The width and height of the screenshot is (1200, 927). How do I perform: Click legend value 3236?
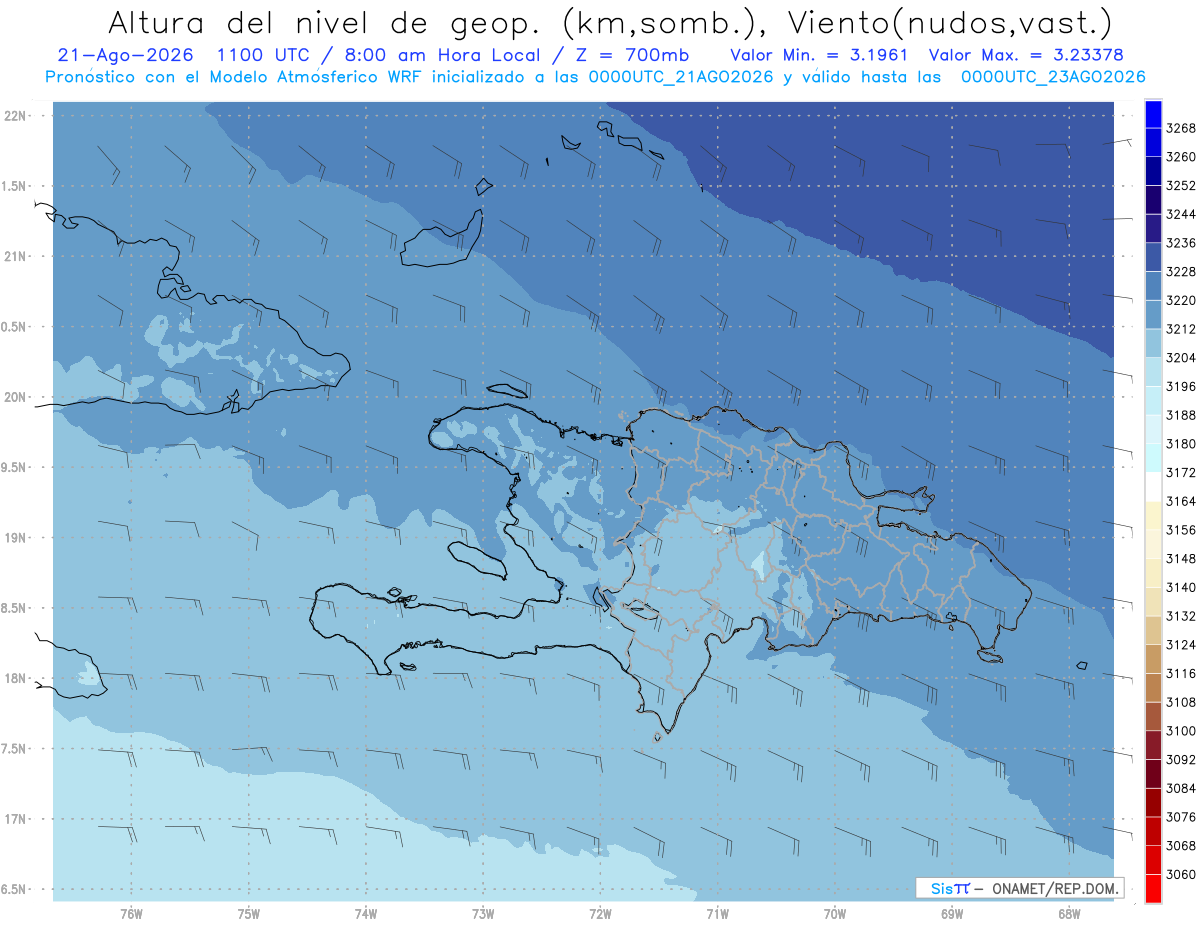click(1181, 243)
